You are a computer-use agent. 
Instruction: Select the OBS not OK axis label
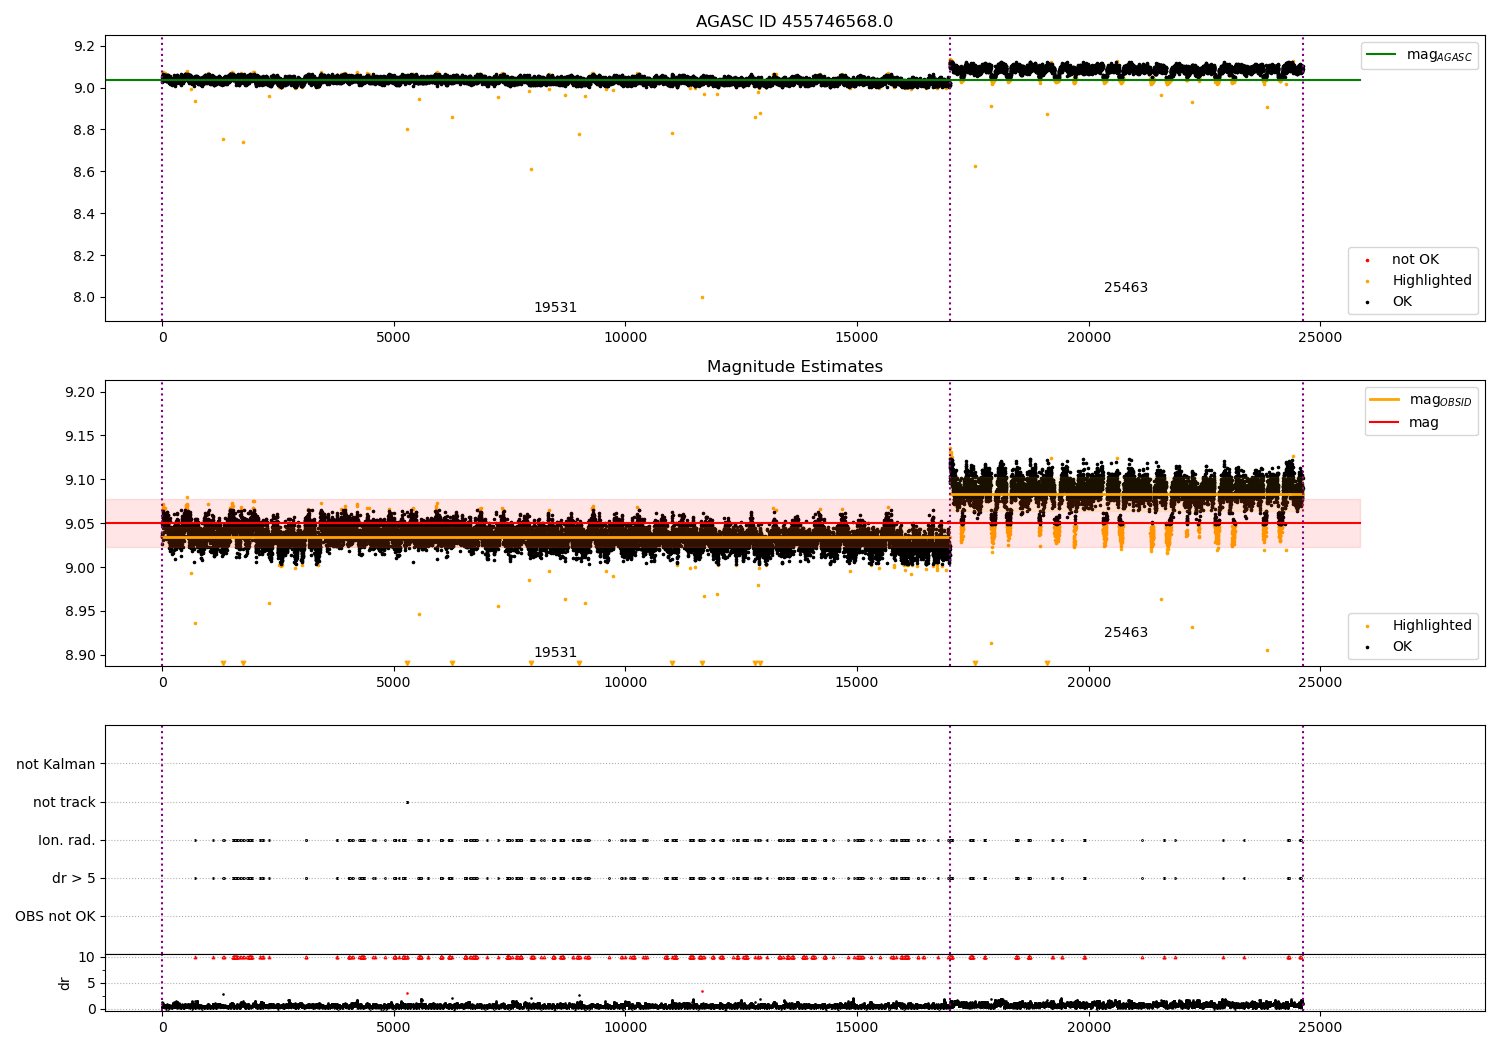(x=55, y=916)
